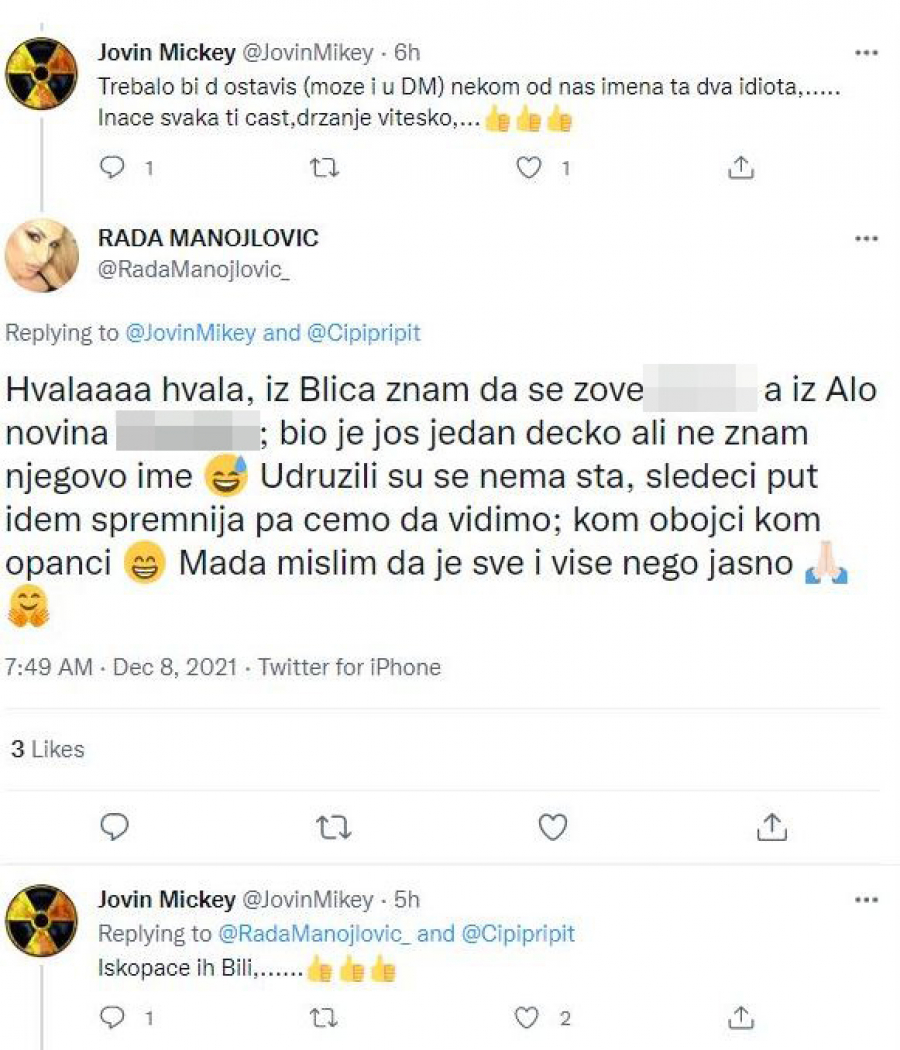Like Jovin Mickey's first tweet
The image size is (900, 1050).
coord(527,168)
